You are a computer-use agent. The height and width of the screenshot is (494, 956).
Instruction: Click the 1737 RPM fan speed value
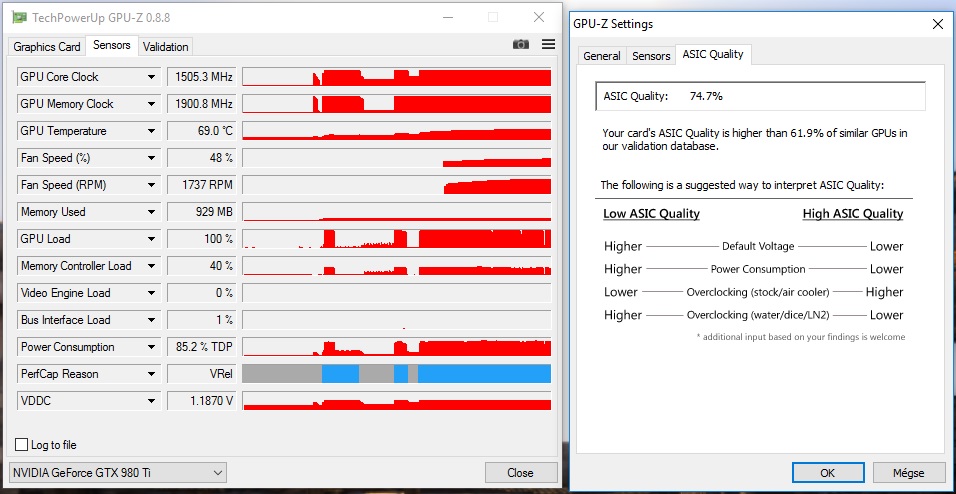(202, 185)
